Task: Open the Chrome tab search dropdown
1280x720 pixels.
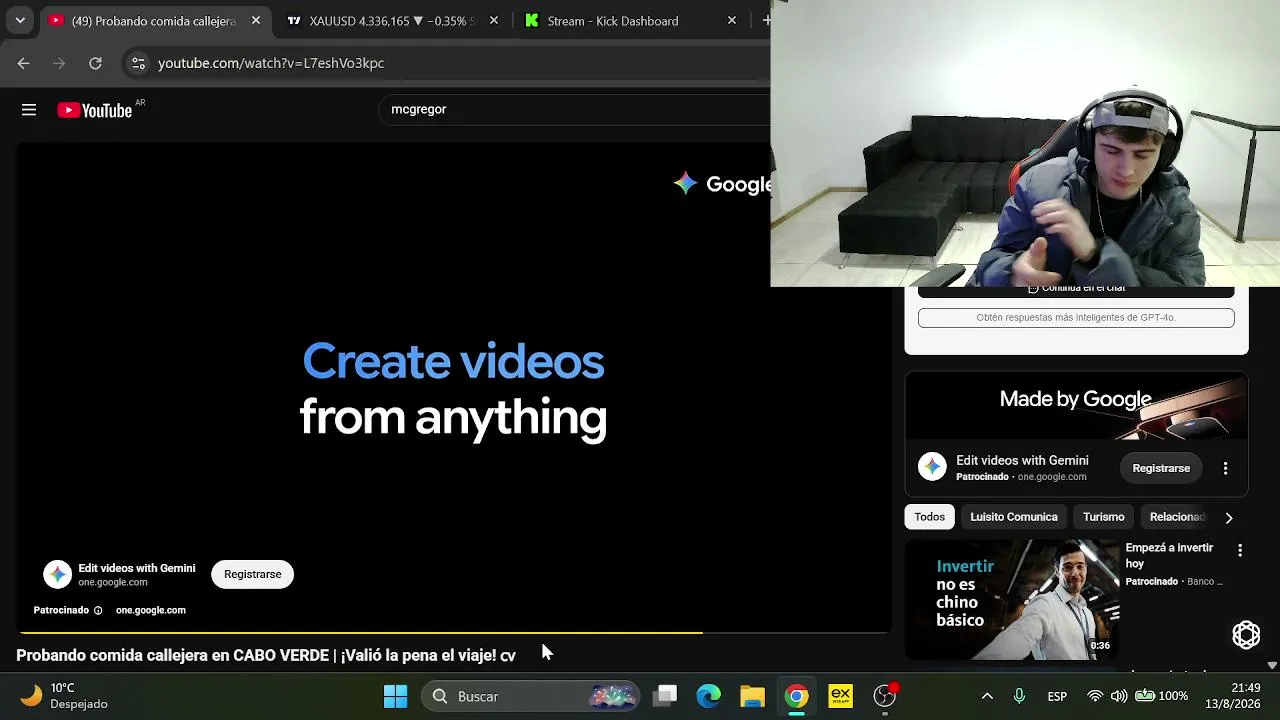Action: (x=20, y=20)
